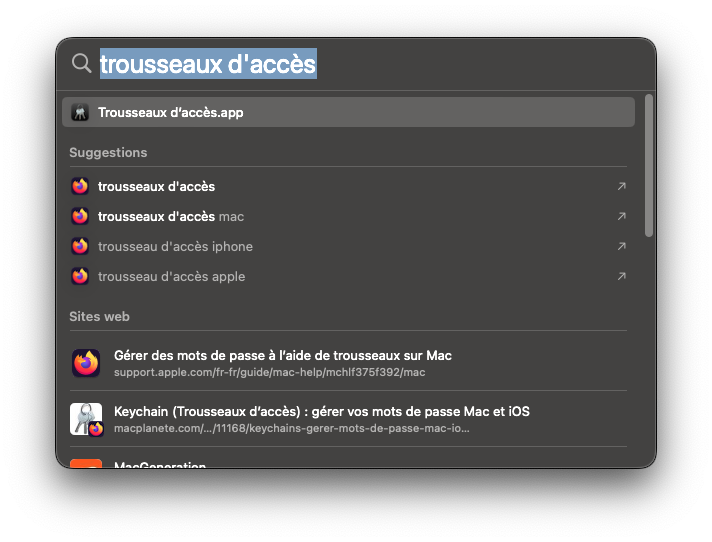712x542 pixels.
Task: Click the Trousseaux d'accès app keychain icon
Action: click(80, 112)
